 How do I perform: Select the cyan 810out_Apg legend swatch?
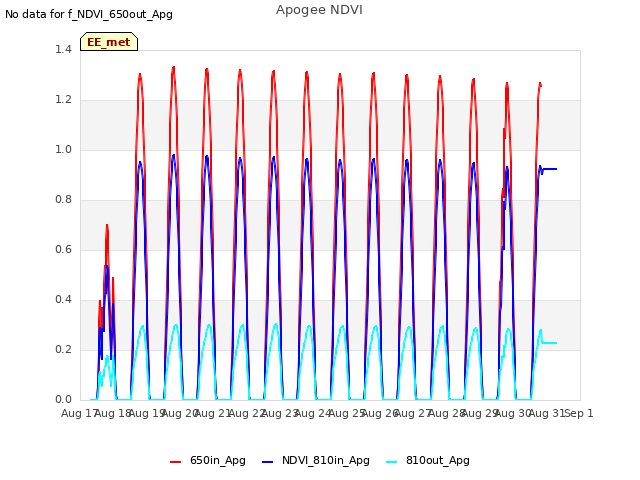(x=391, y=462)
